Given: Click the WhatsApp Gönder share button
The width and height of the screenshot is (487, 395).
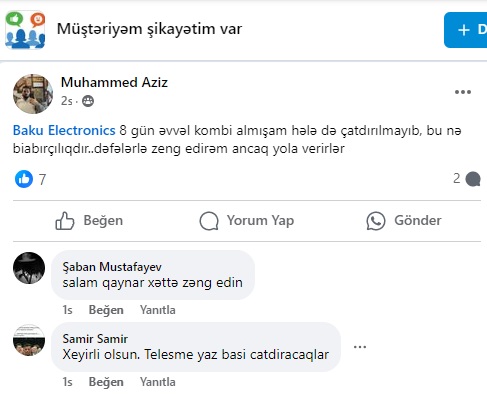Looking at the screenshot, I should [x=404, y=221].
